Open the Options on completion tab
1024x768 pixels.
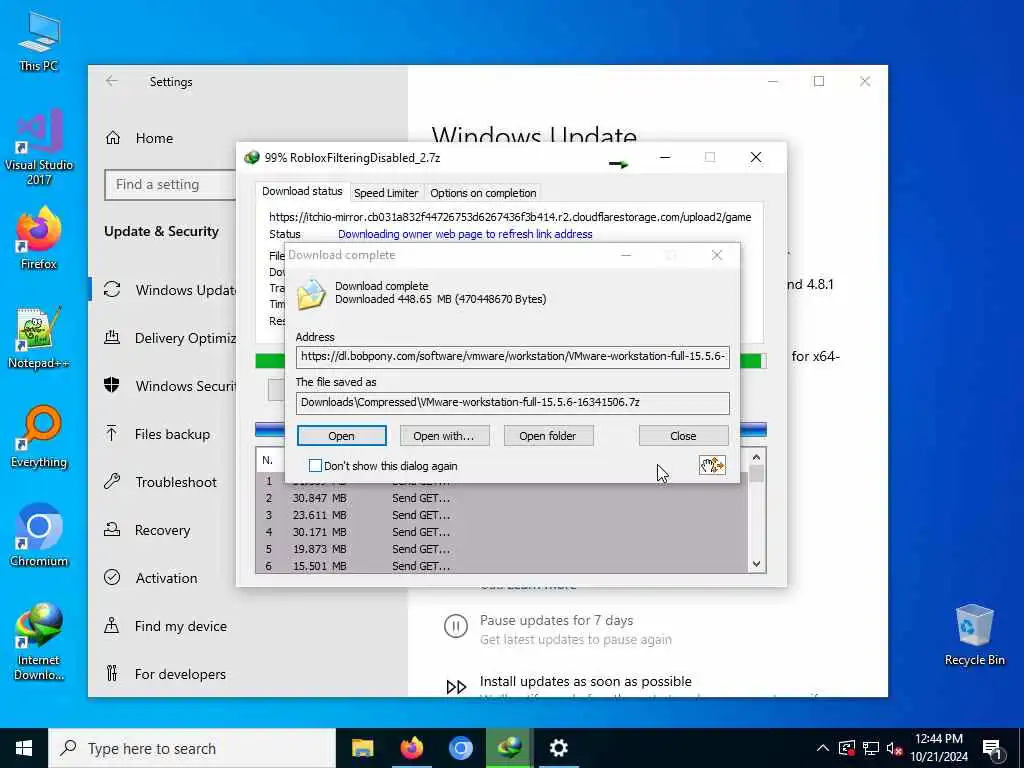pos(483,193)
